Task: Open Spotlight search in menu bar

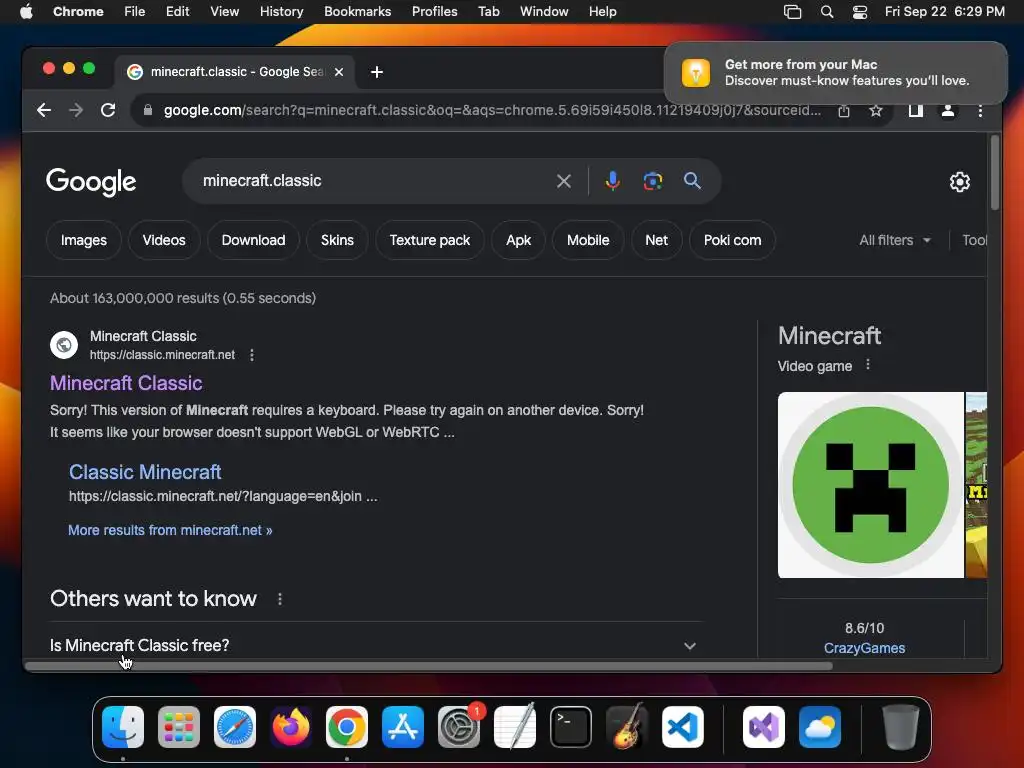Action: pos(827,12)
